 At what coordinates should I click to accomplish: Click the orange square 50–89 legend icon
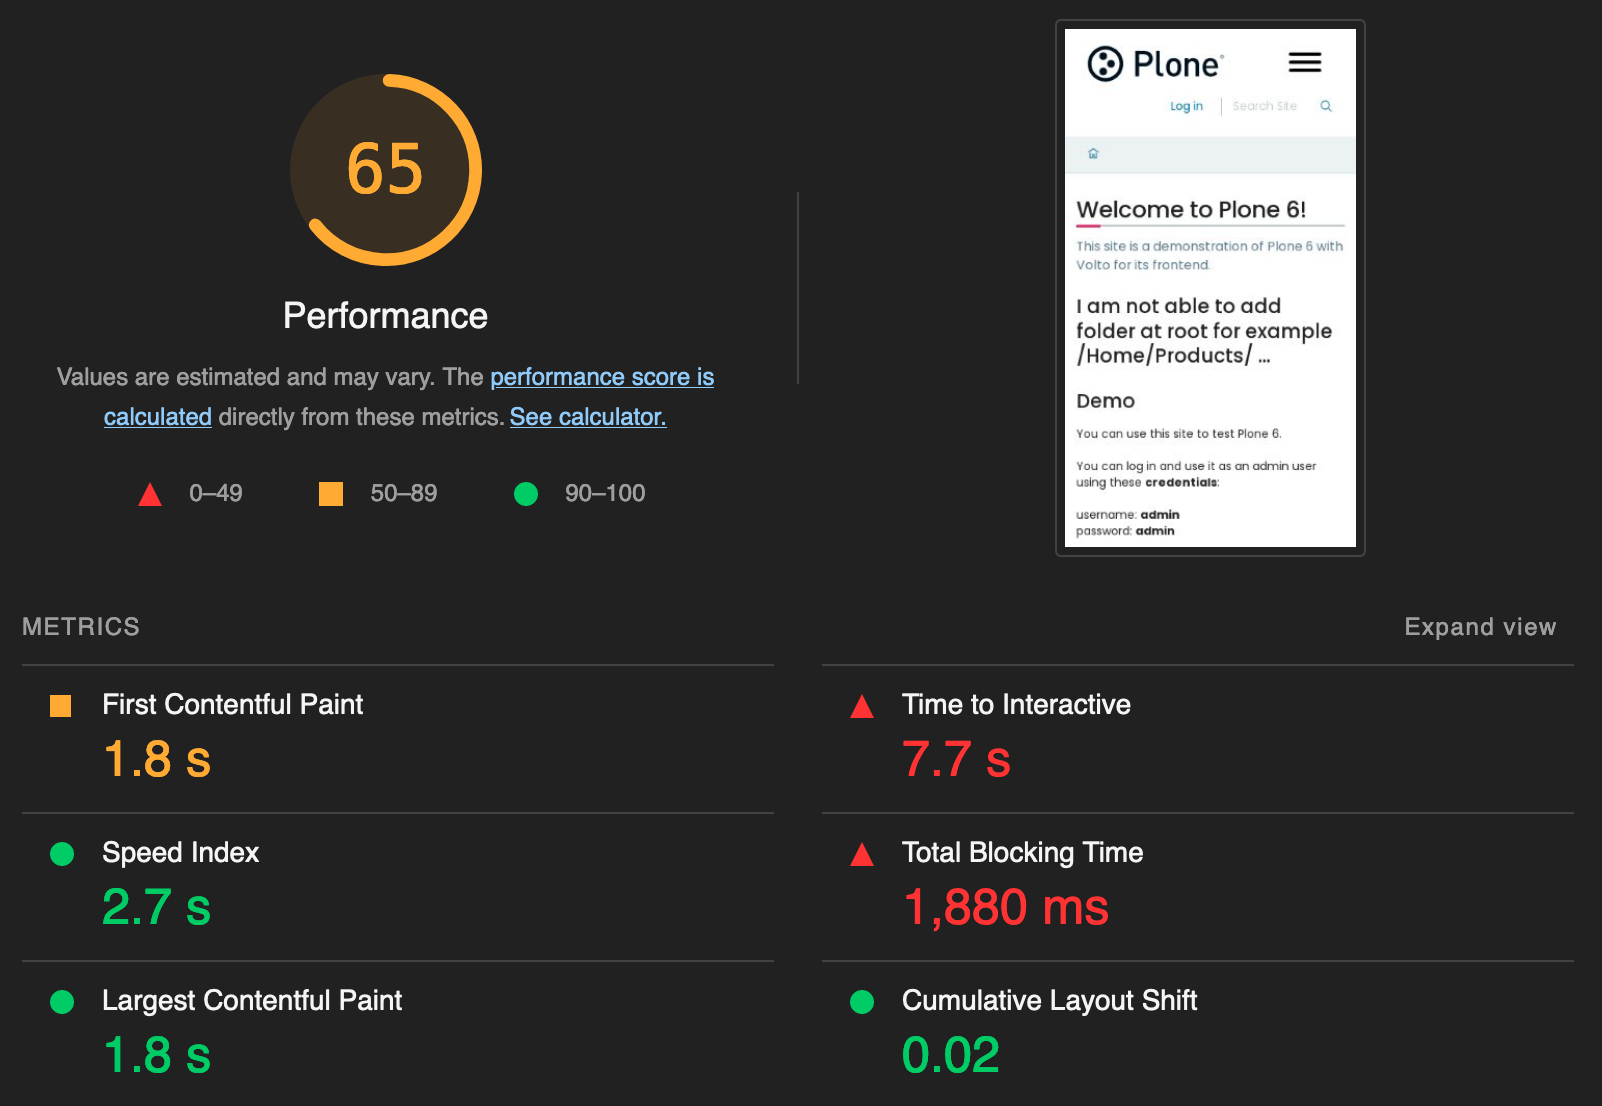[330, 494]
